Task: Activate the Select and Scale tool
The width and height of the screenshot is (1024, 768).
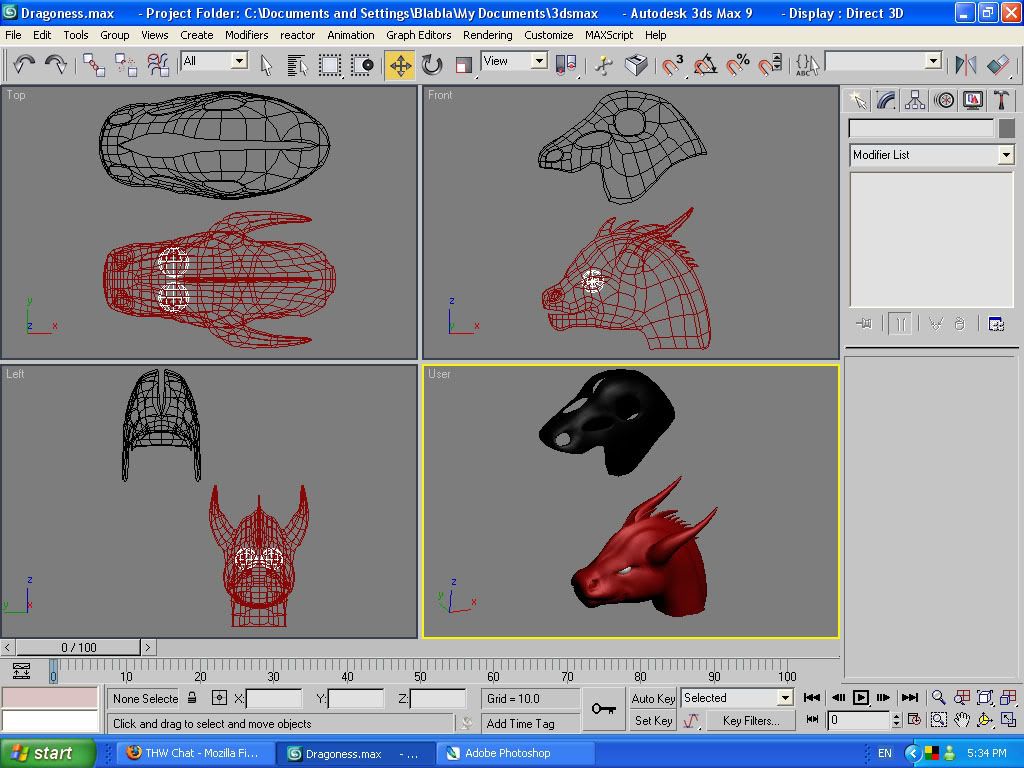Action: (x=464, y=65)
